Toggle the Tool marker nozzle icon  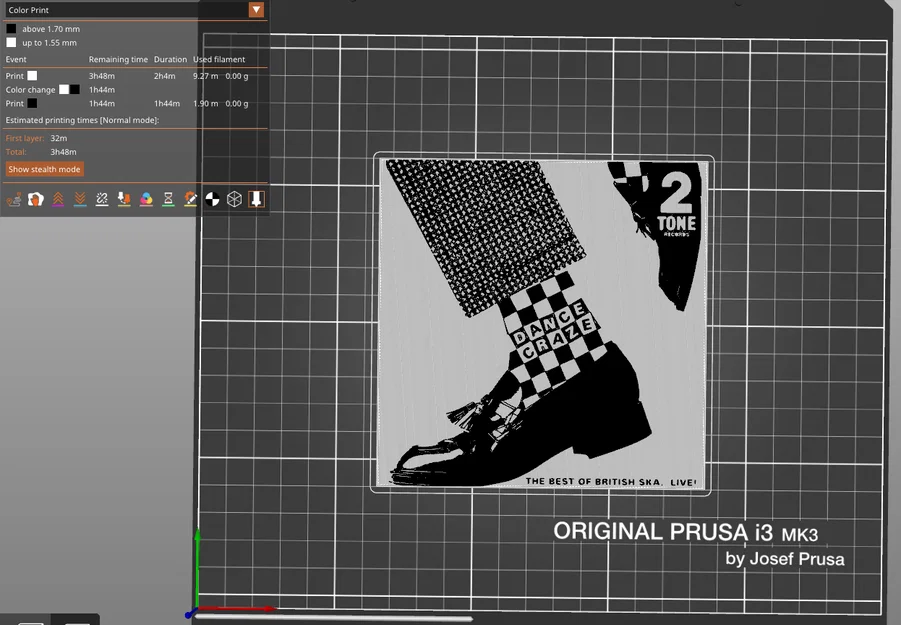pos(256,199)
